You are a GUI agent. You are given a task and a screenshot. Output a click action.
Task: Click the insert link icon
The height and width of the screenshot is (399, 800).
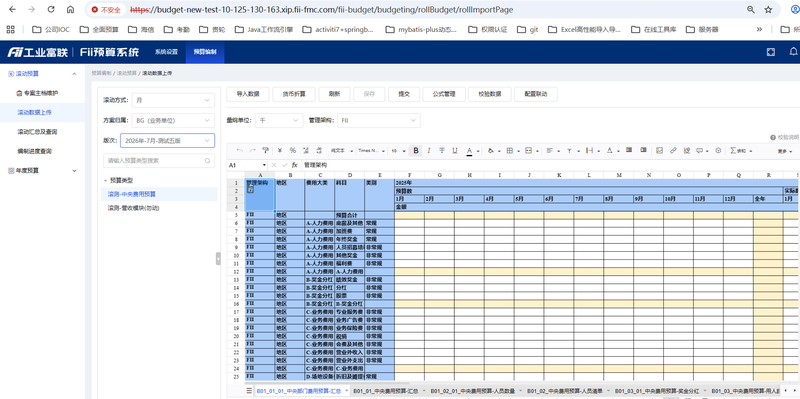[673, 151]
